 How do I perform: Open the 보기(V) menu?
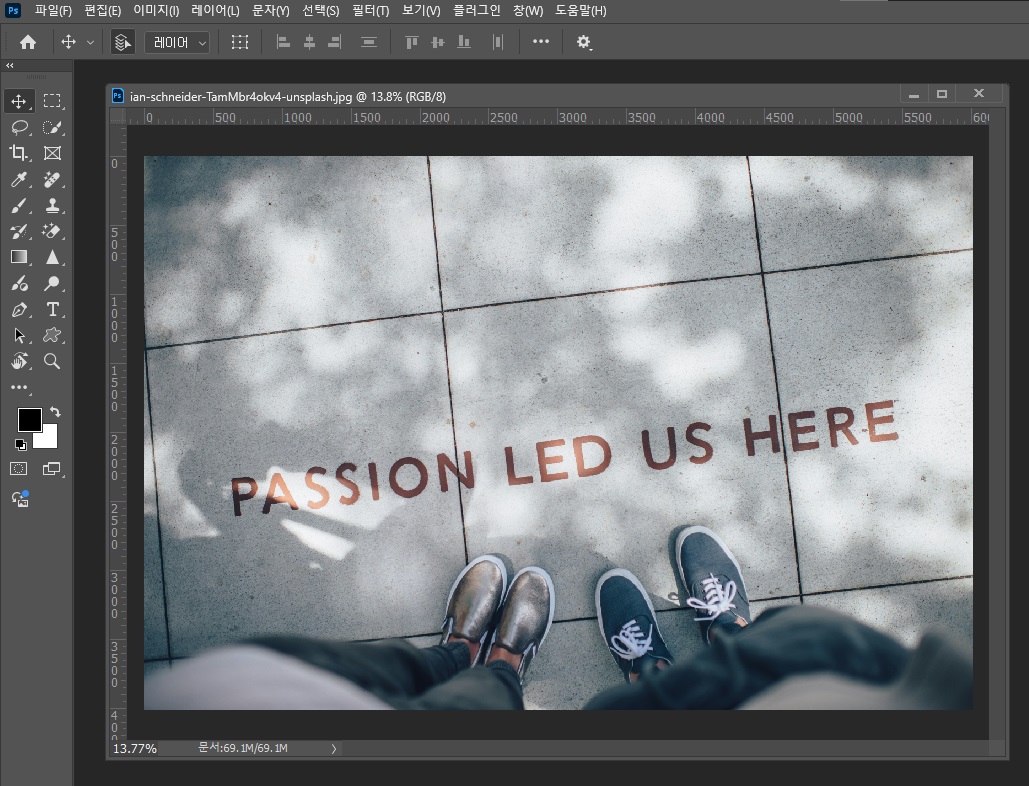coord(421,10)
